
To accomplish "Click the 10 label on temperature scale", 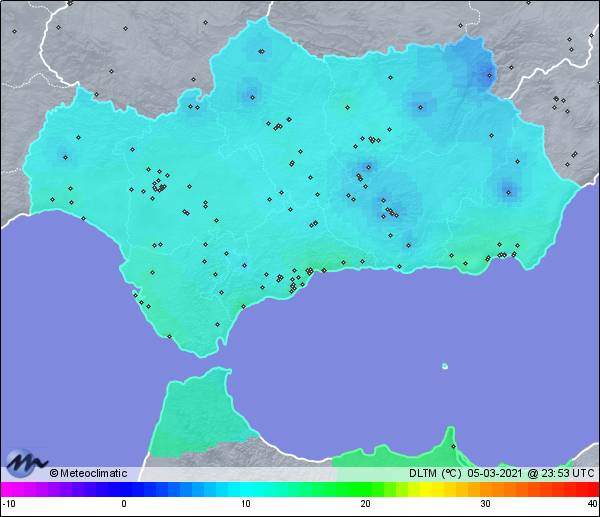I will tap(245, 504).
